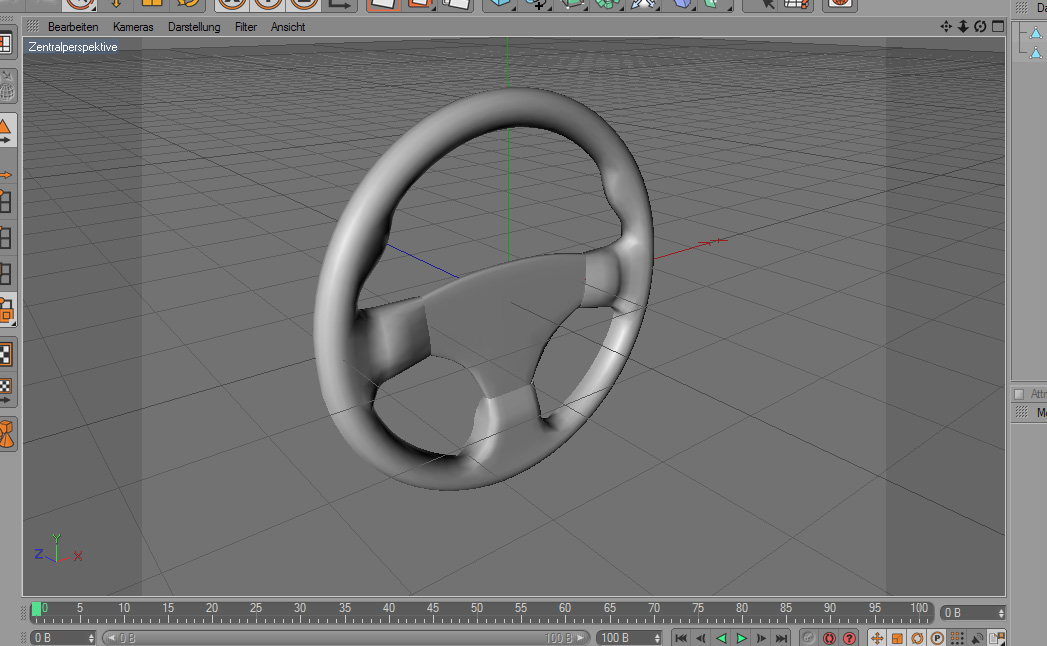Step to next frame
The height and width of the screenshot is (646, 1047).
tap(761, 638)
